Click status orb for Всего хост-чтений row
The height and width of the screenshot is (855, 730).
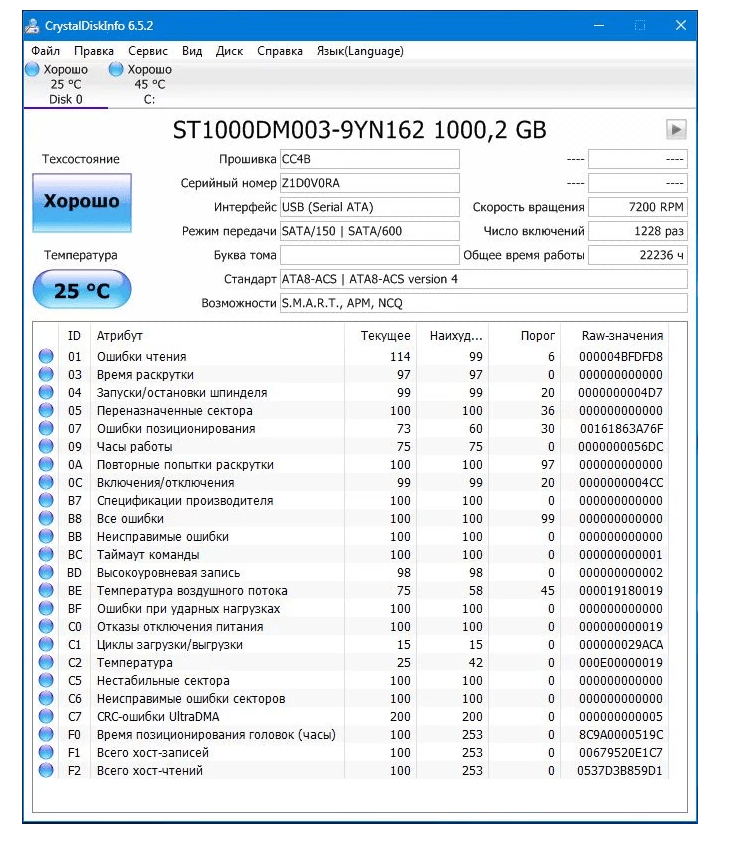(x=46, y=770)
